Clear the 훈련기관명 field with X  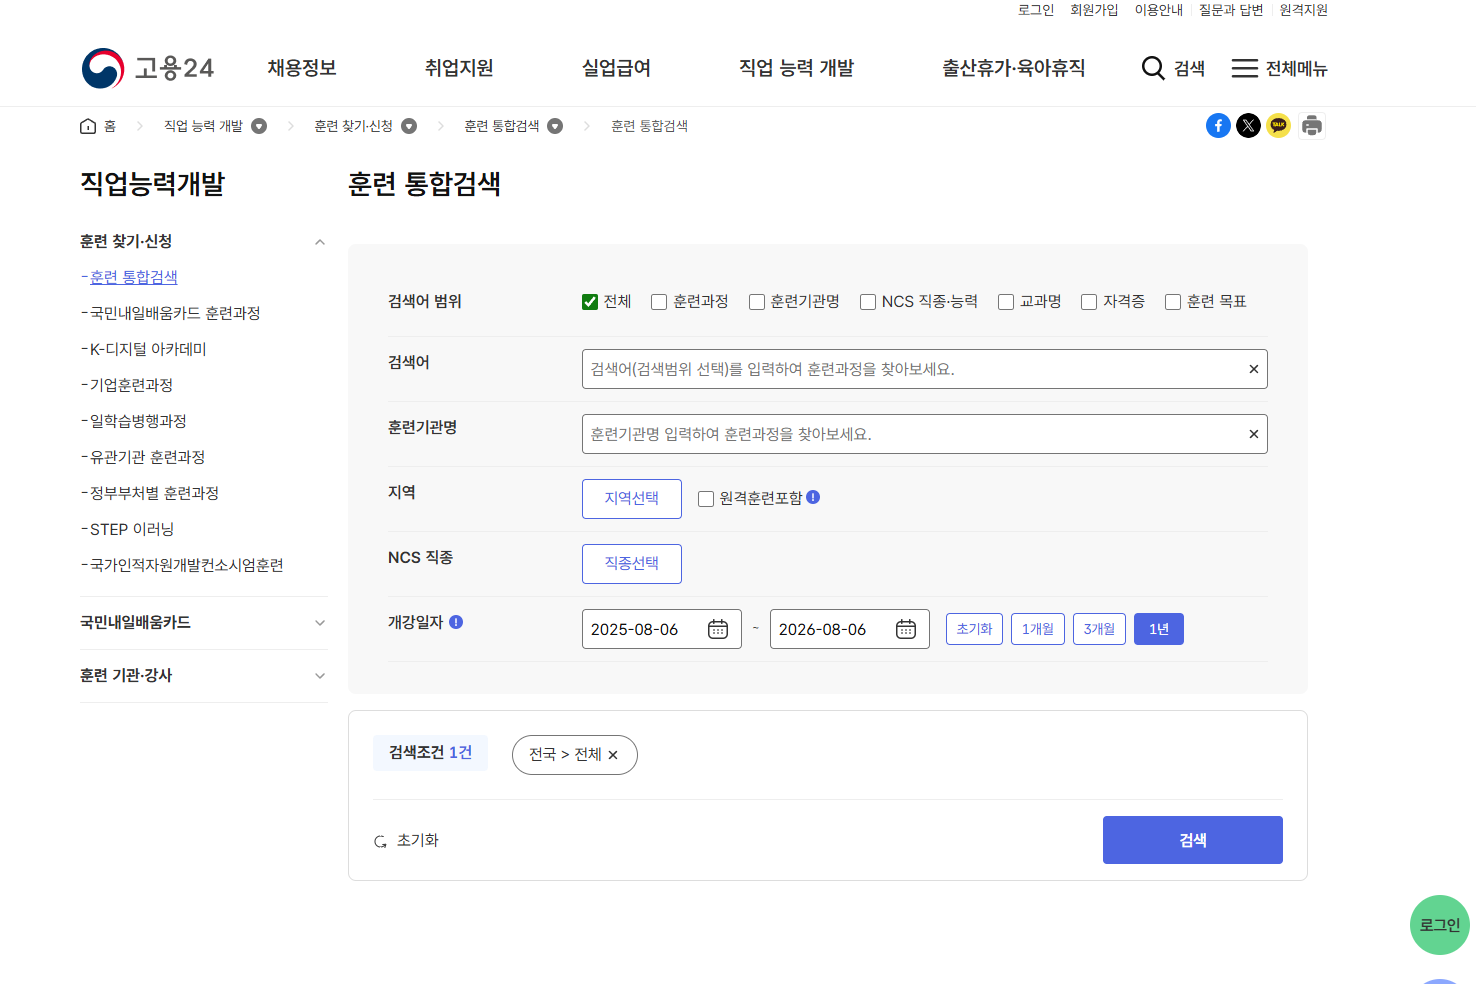tap(1253, 434)
